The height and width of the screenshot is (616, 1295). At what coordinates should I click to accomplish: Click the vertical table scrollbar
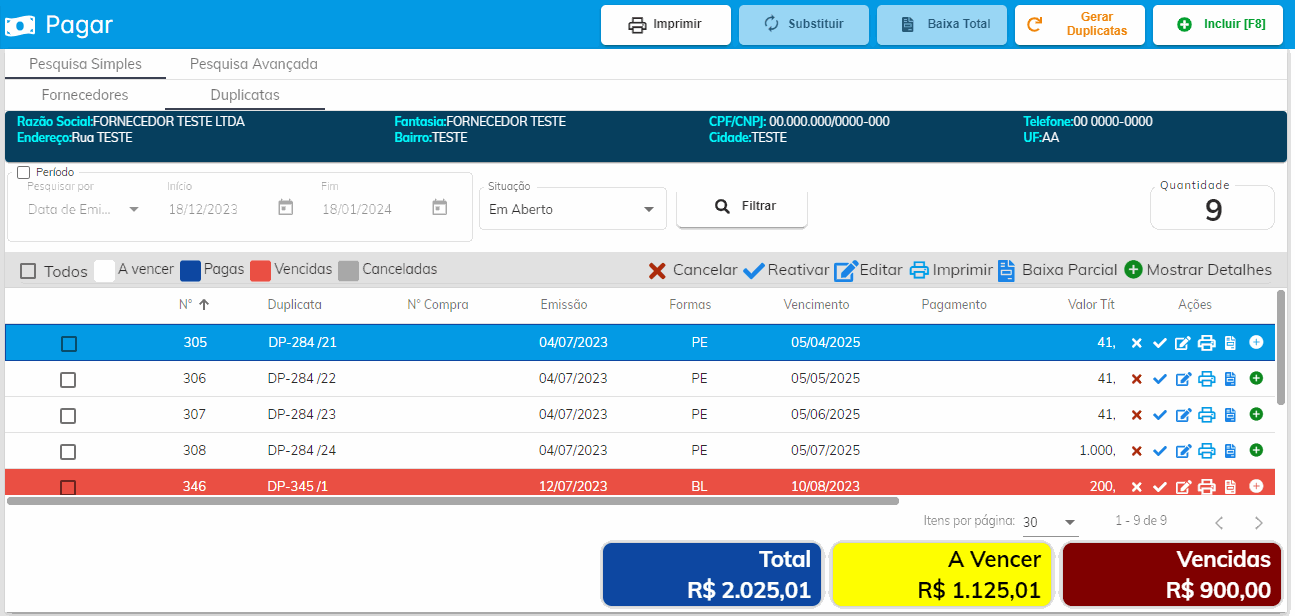[1281, 348]
